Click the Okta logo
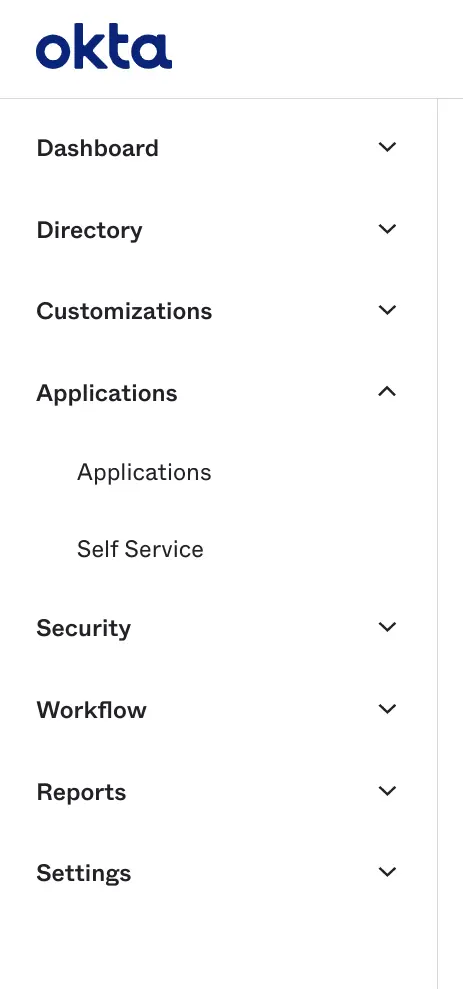 104,46
